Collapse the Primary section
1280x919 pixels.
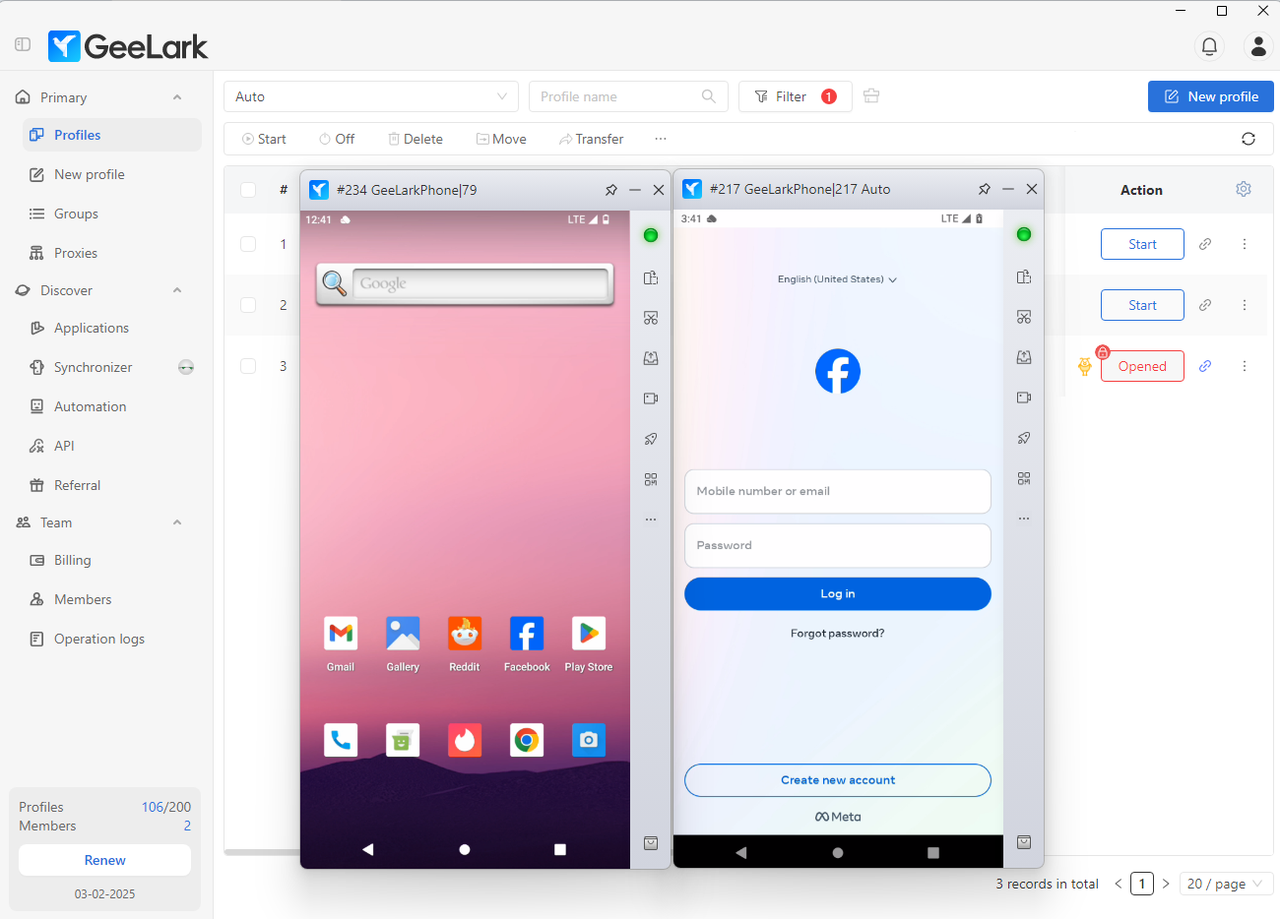177,97
